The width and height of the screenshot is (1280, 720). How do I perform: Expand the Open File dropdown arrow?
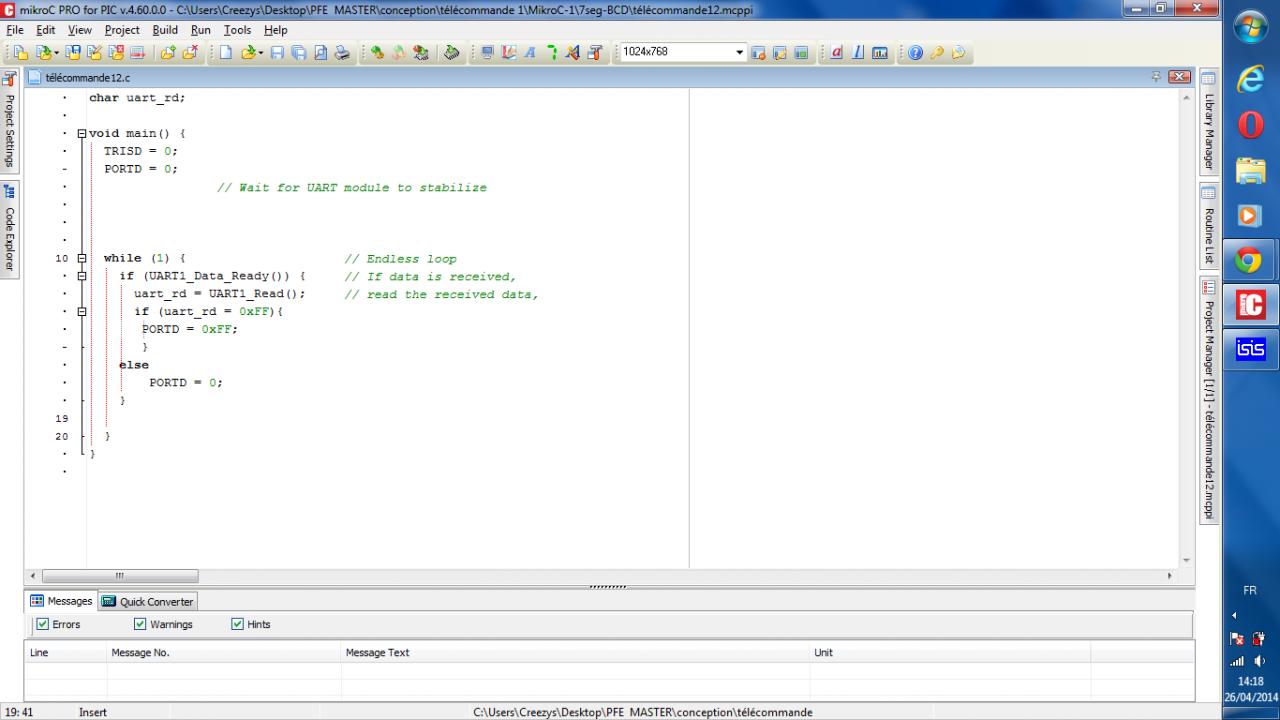(261, 52)
